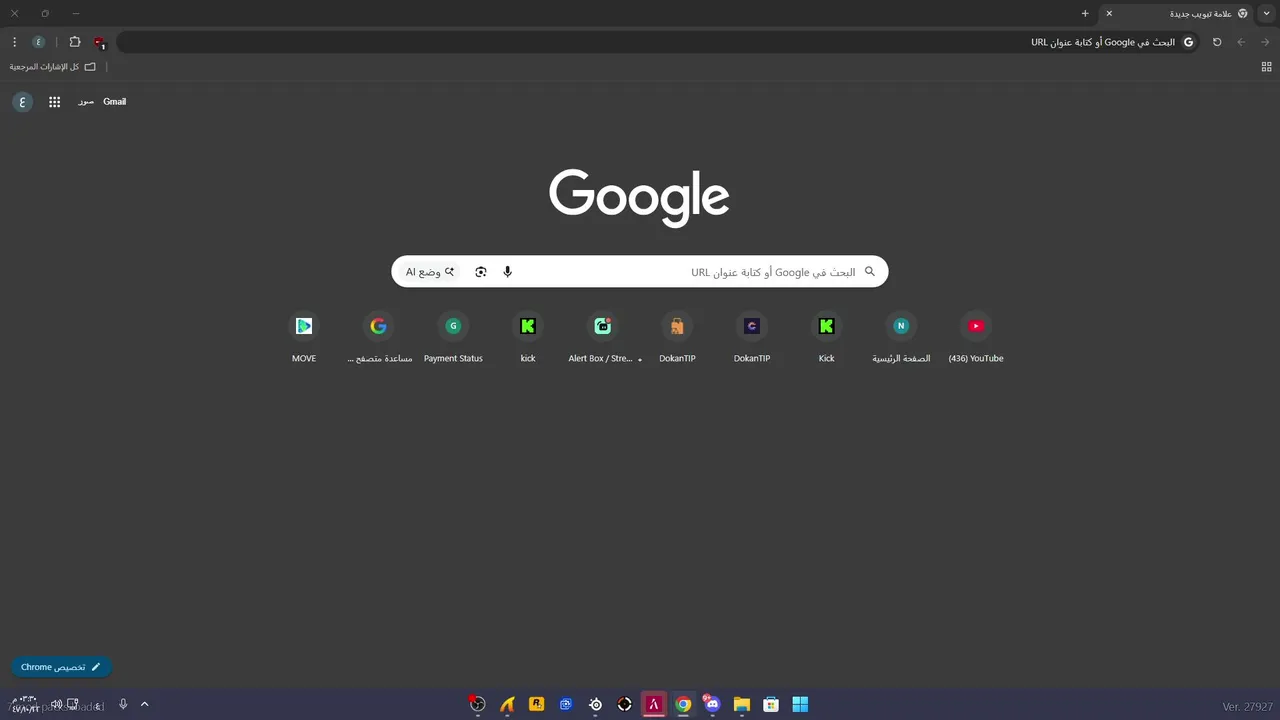Open the lowercase kick shortcut tile

pos(528,338)
